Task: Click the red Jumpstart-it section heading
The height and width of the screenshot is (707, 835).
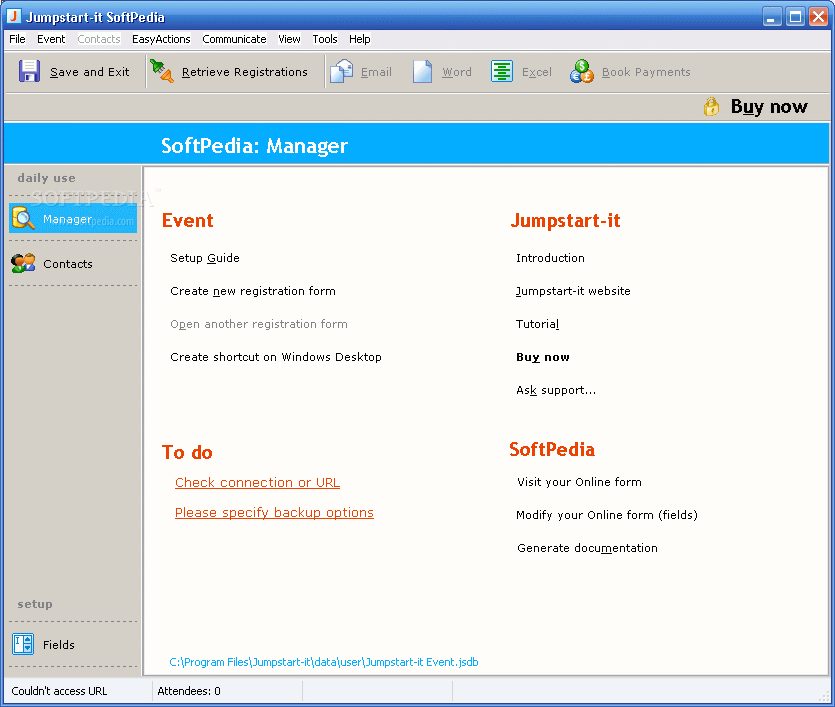Action: 566,220
